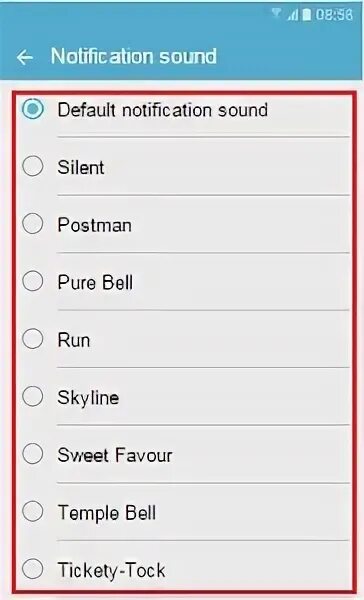Image resolution: width=364 pixels, height=600 pixels.
Task: Tap the Sweet Favour label text
Action: pos(115,455)
